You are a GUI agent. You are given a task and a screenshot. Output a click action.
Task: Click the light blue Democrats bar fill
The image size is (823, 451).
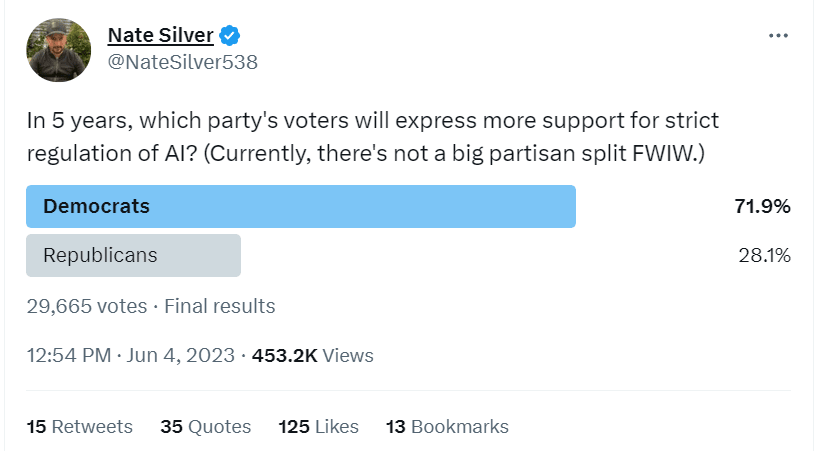coord(400,207)
